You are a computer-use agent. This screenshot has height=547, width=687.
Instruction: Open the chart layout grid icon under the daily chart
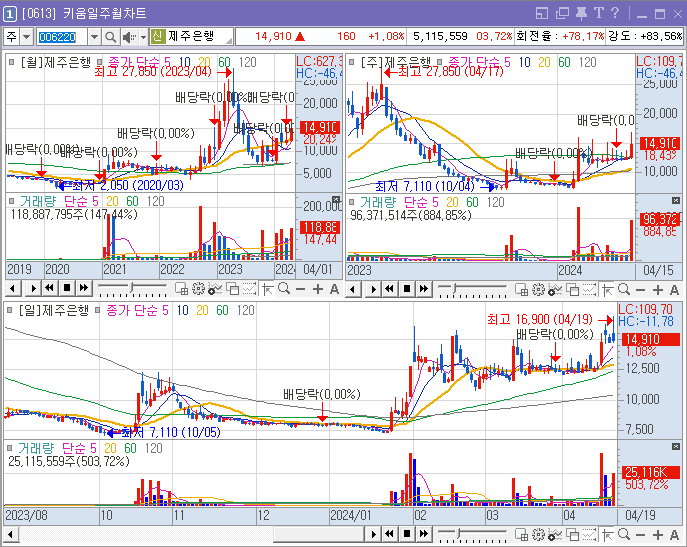click(521, 535)
